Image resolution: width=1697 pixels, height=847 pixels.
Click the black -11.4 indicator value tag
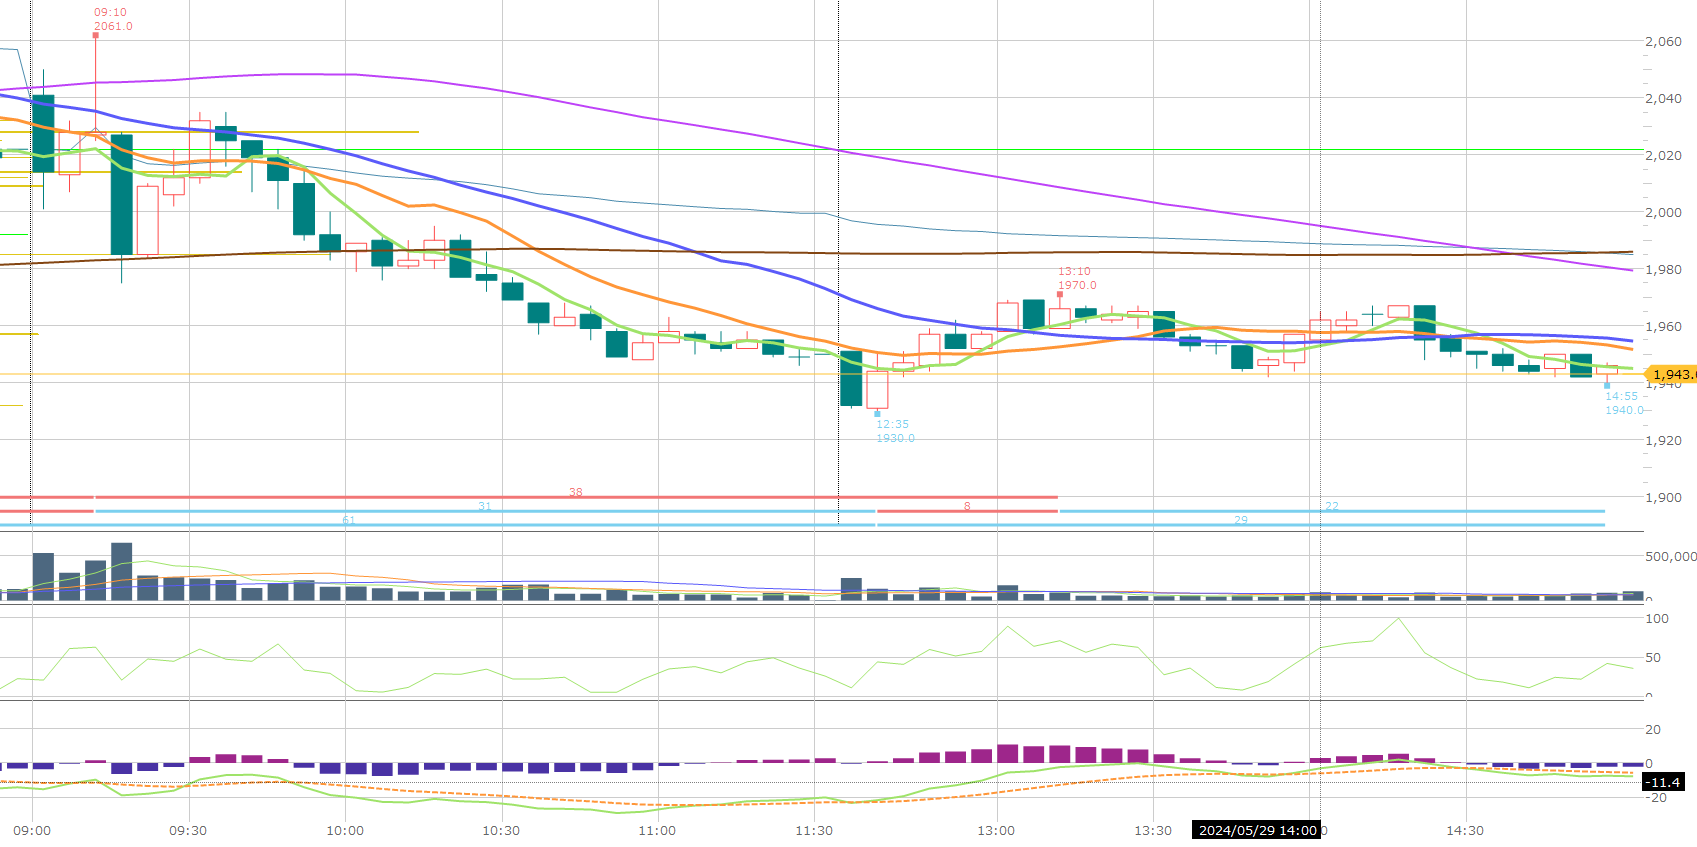[1664, 782]
